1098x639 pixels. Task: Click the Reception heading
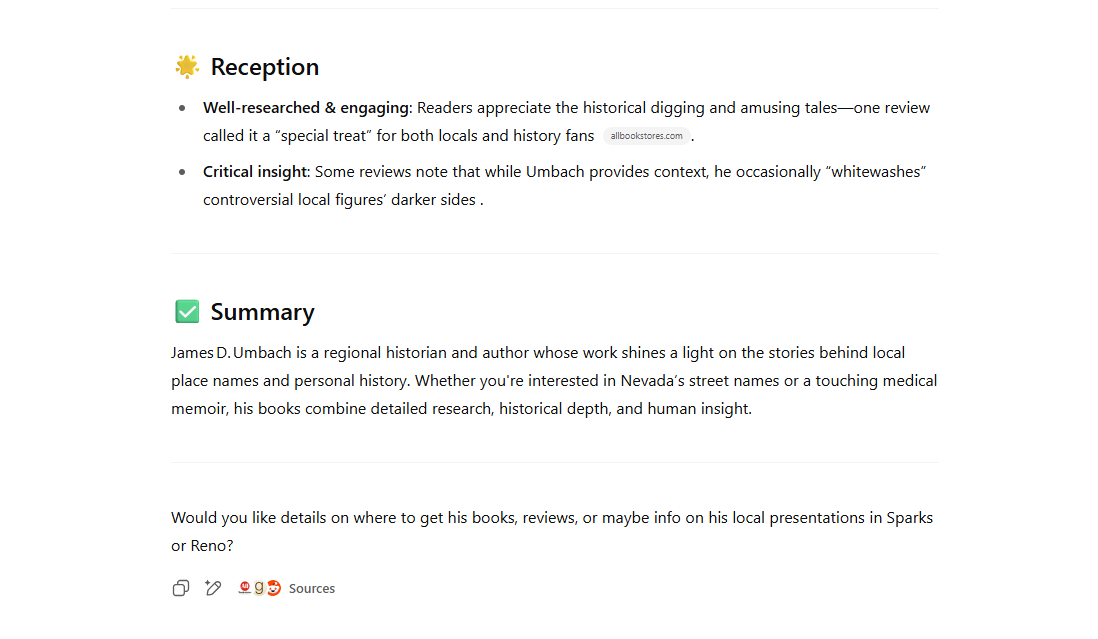tap(265, 67)
